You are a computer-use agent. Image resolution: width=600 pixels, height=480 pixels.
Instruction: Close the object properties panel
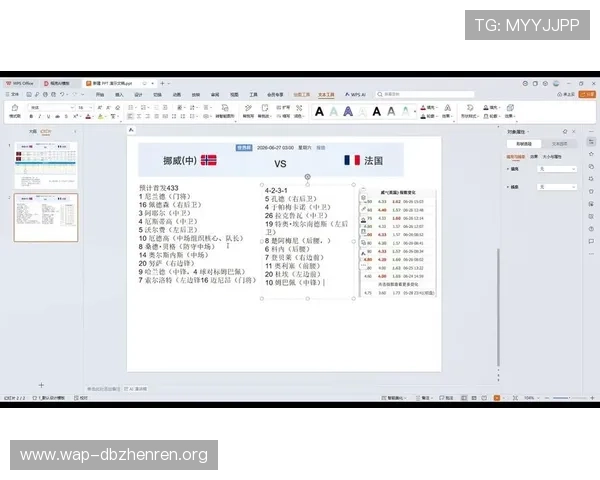[x=574, y=132]
